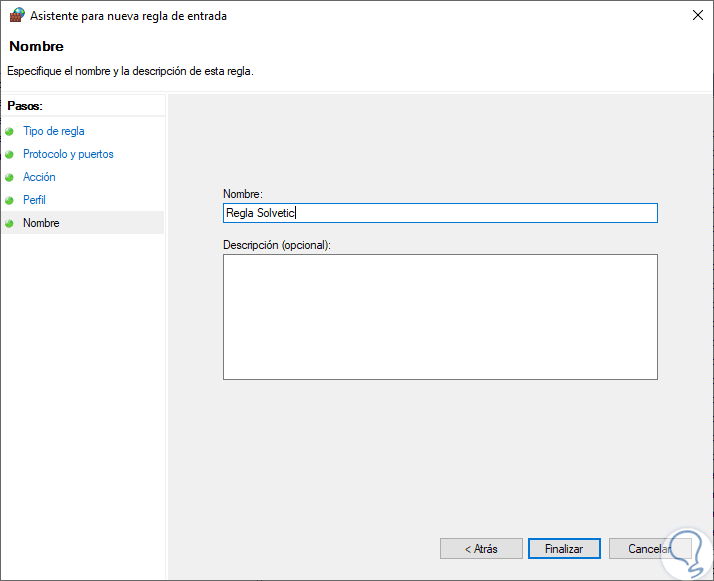Screen dimensions: 714x581
Task: Jump to the Acción step
Action: click(x=39, y=177)
